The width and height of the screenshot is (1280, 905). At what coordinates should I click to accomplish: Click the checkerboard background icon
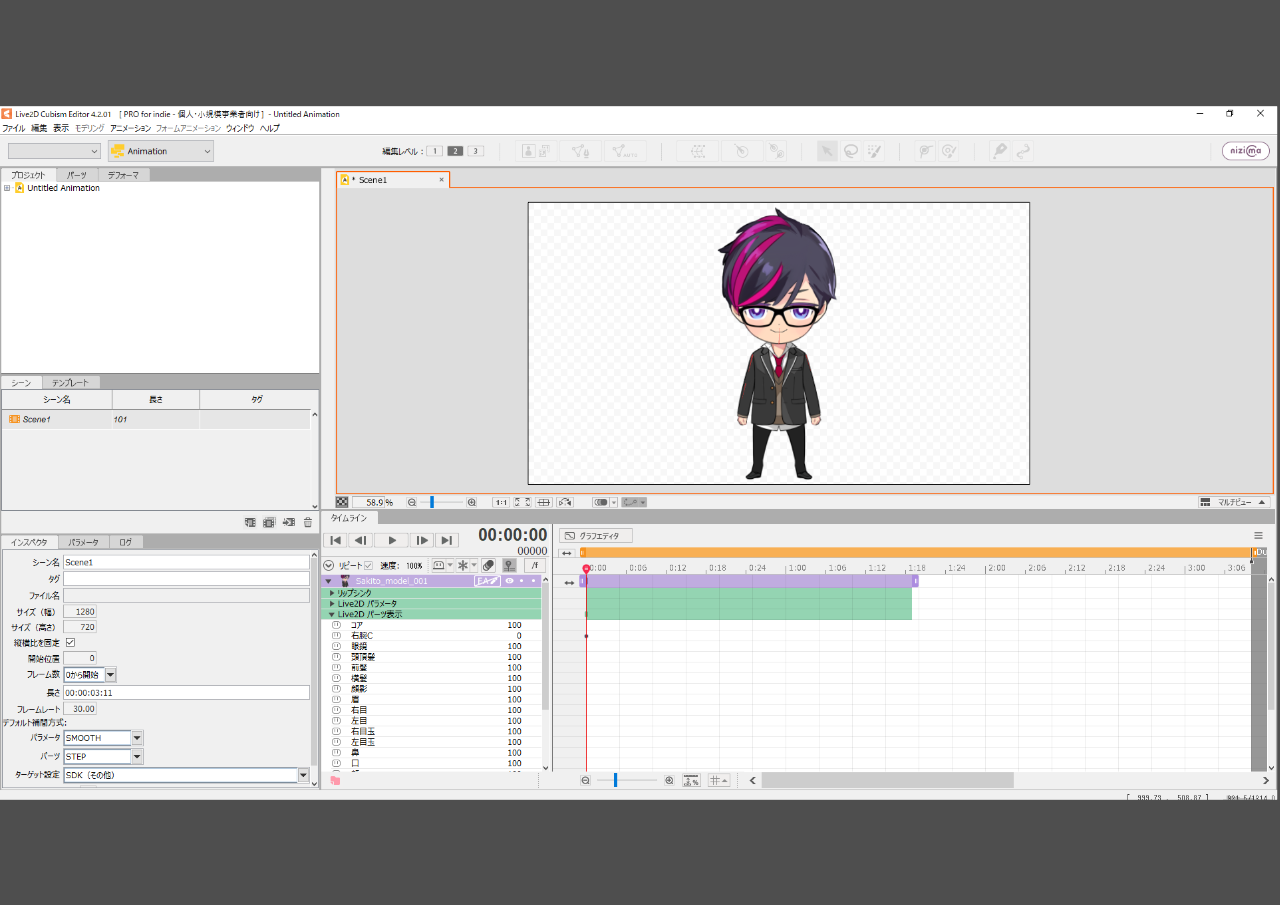point(342,502)
